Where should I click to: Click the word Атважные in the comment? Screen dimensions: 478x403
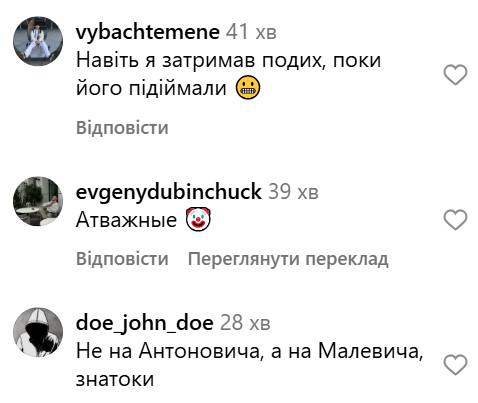[126, 220]
